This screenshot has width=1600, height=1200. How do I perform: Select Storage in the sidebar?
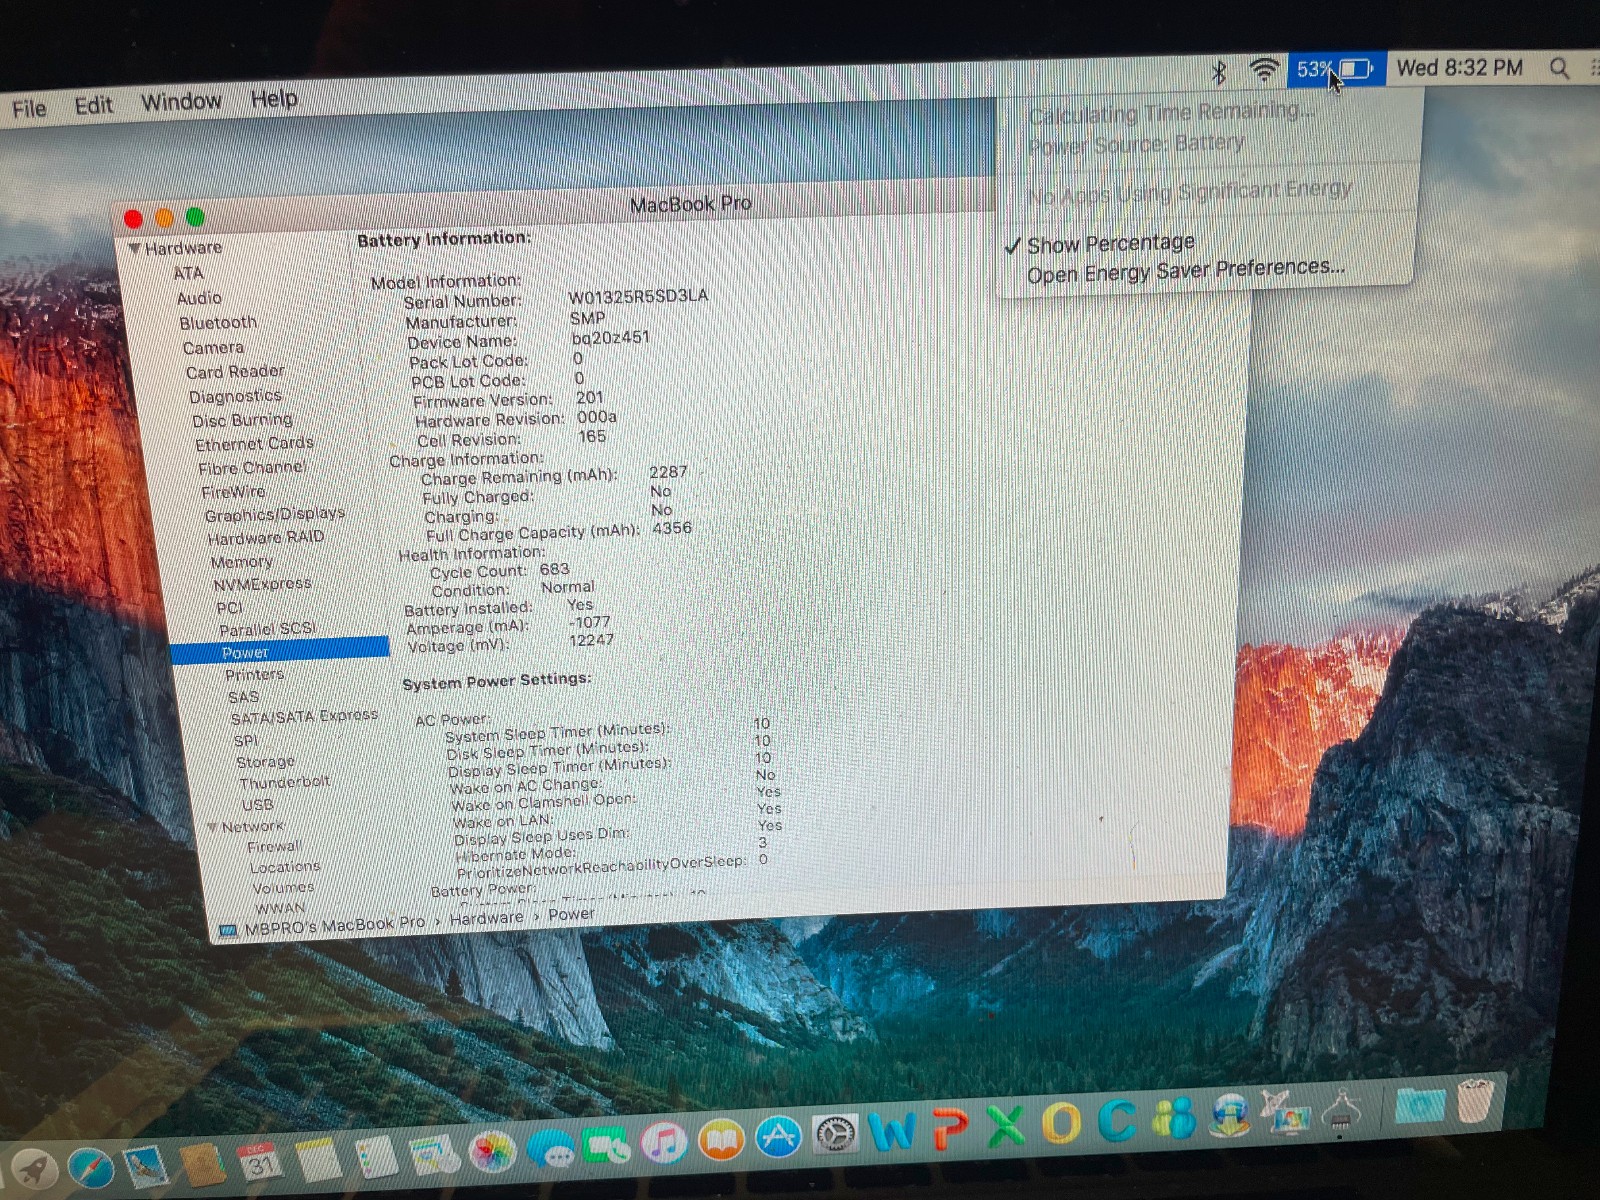pyautogui.click(x=265, y=762)
